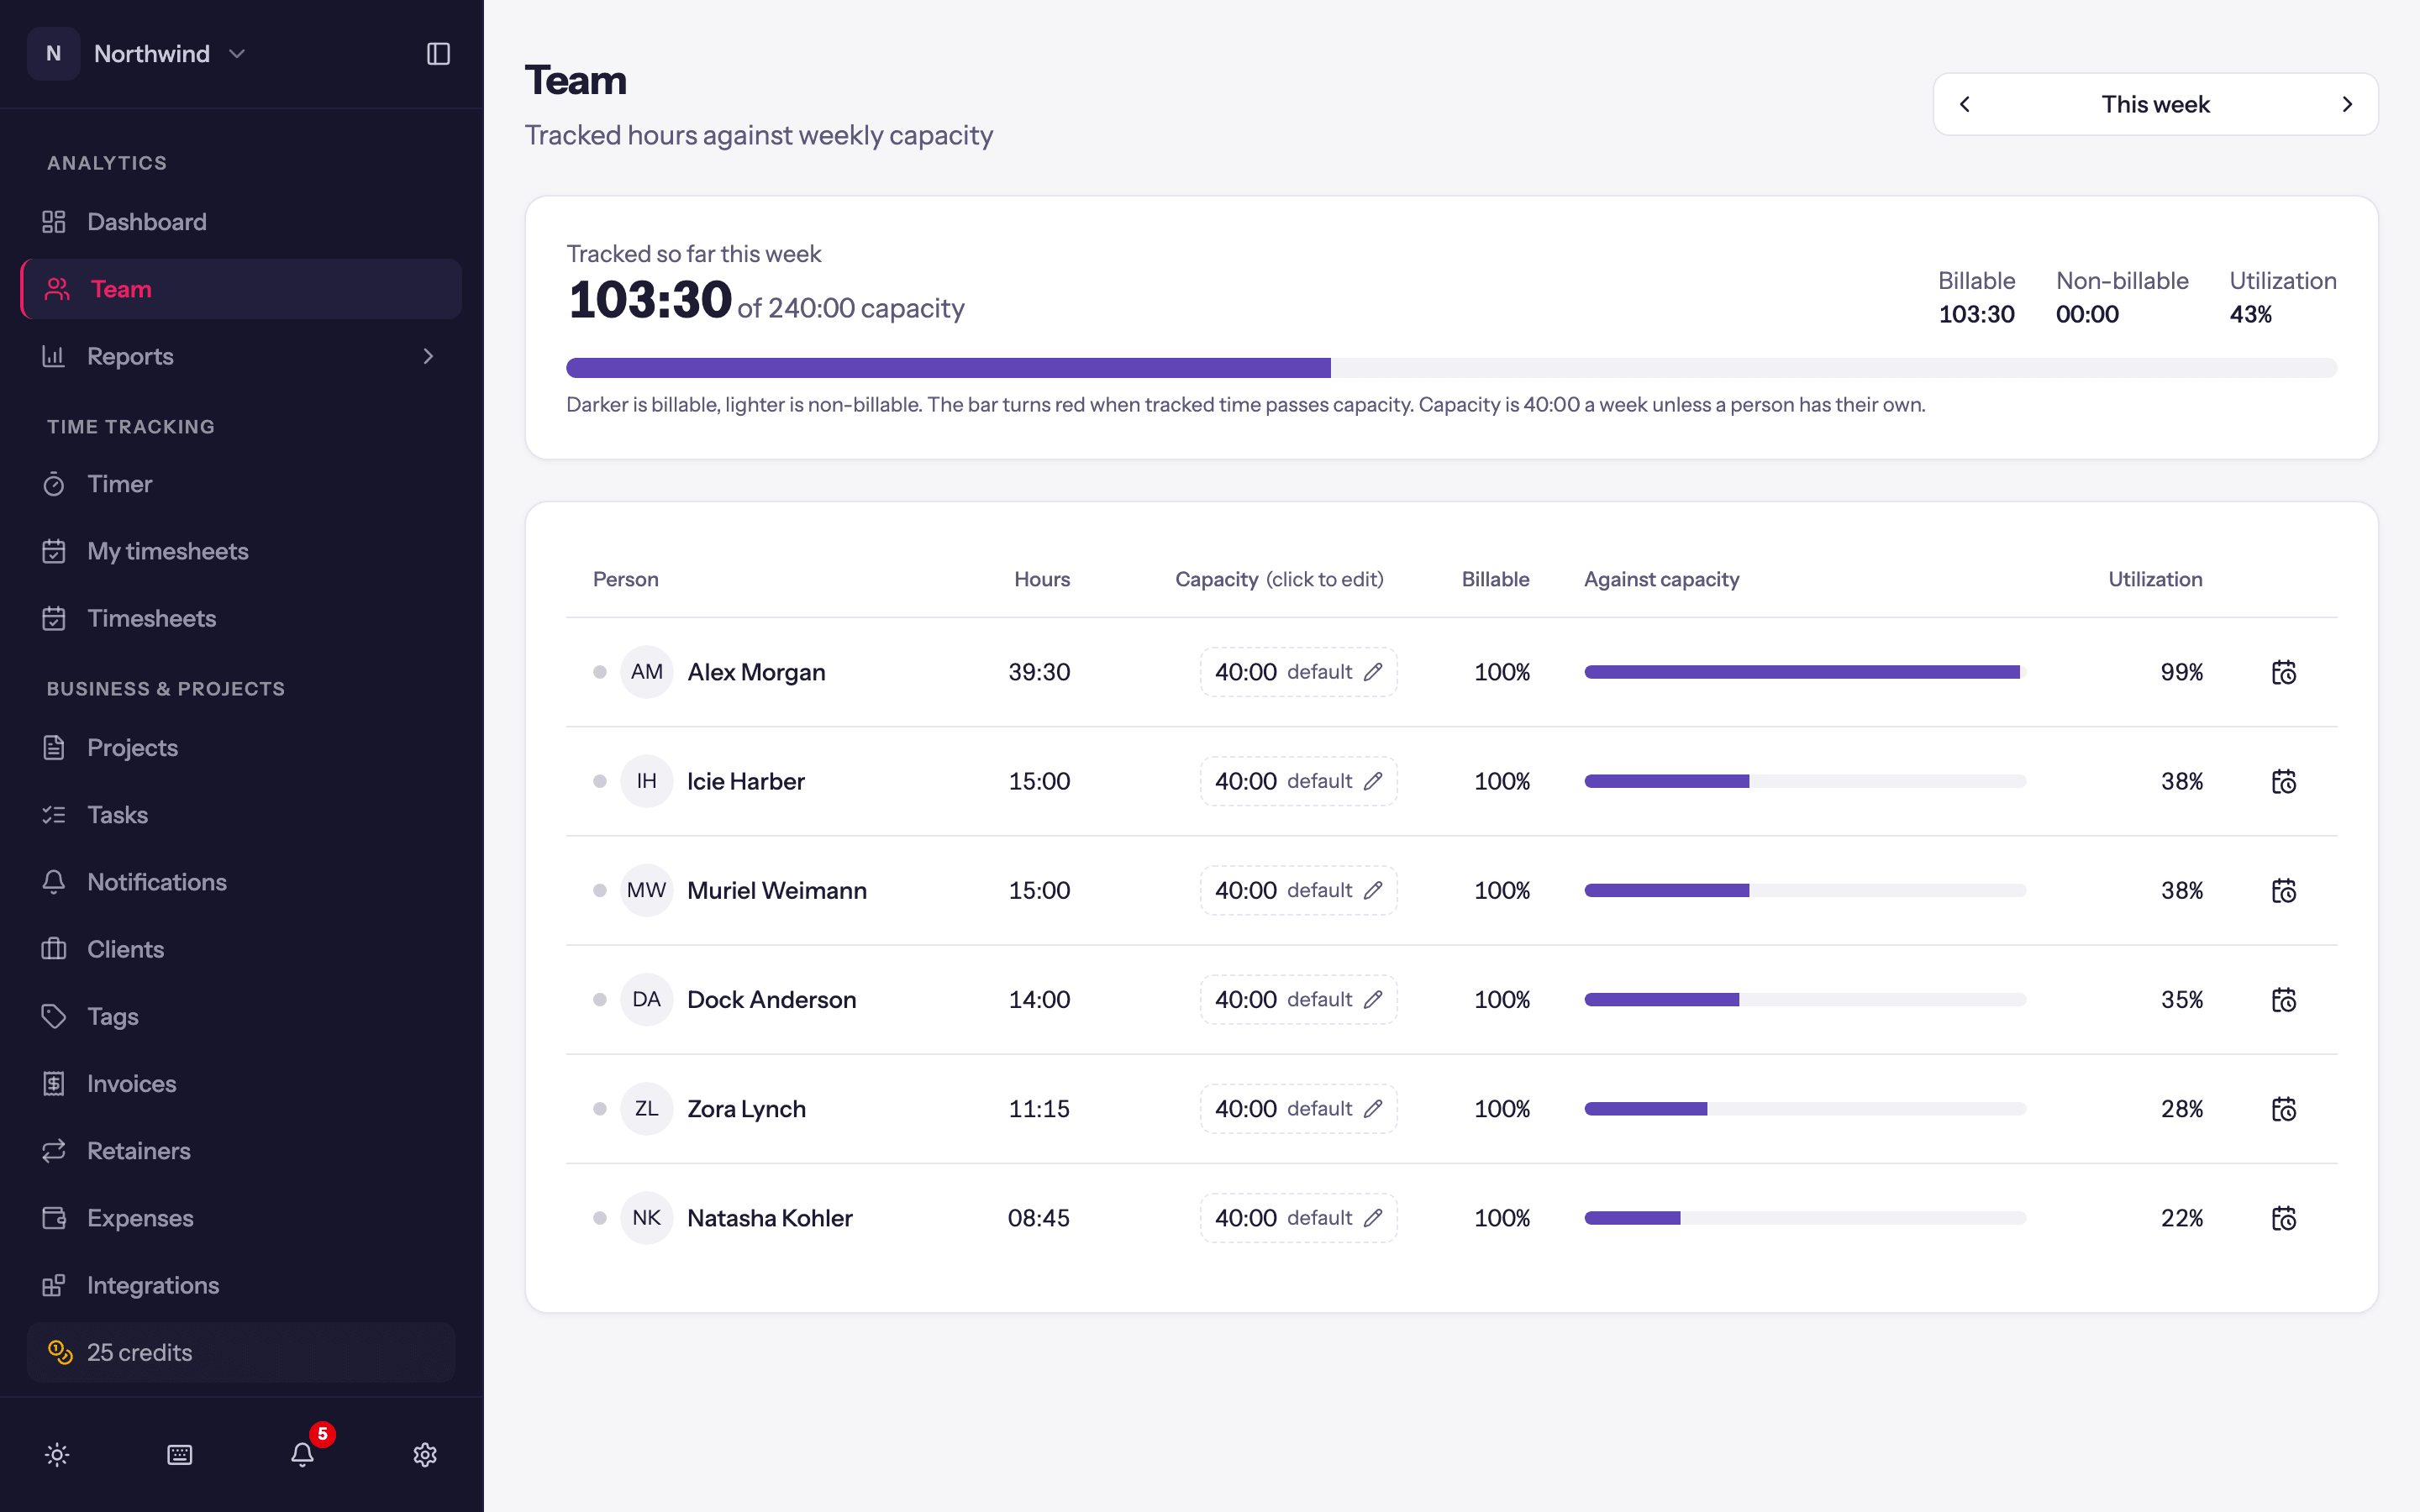Screen dimensions: 2420x1512
Task: Edit Alex Morgan's capacity pencil icon
Action: click(1373, 672)
